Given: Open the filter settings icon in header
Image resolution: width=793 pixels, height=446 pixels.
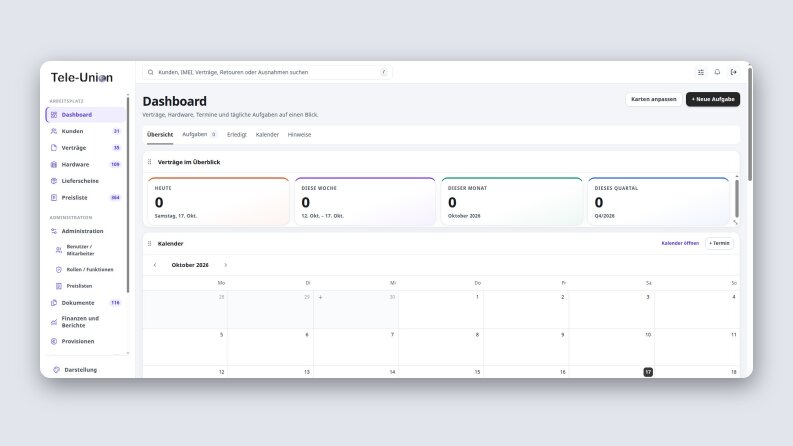Looking at the screenshot, I should point(701,72).
